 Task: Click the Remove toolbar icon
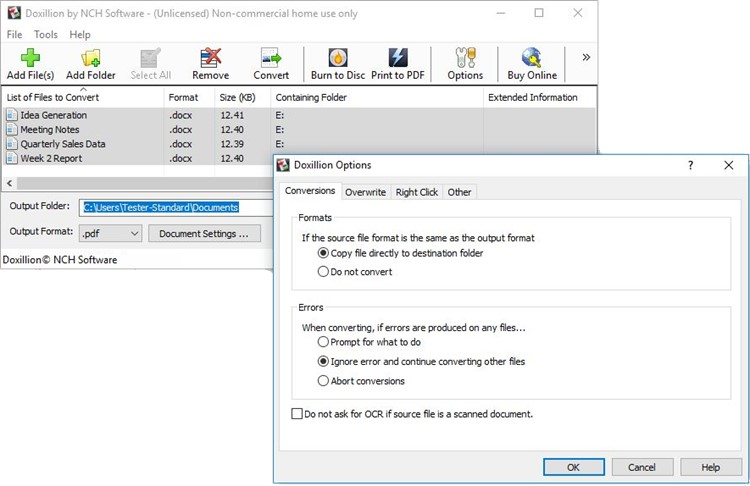(210, 58)
